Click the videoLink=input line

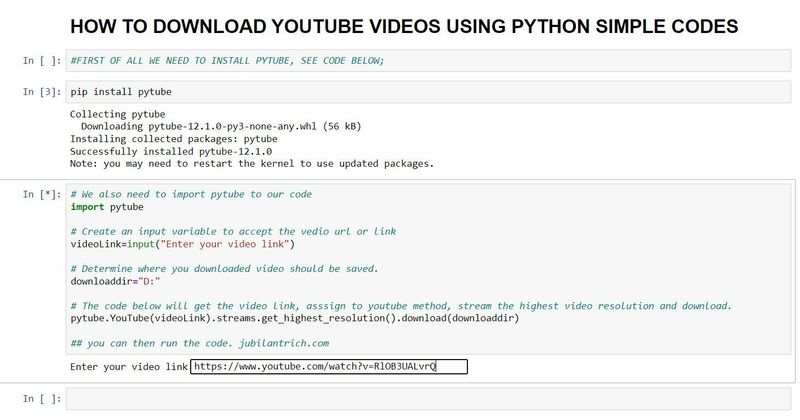pyautogui.click(x=183, y=244)
